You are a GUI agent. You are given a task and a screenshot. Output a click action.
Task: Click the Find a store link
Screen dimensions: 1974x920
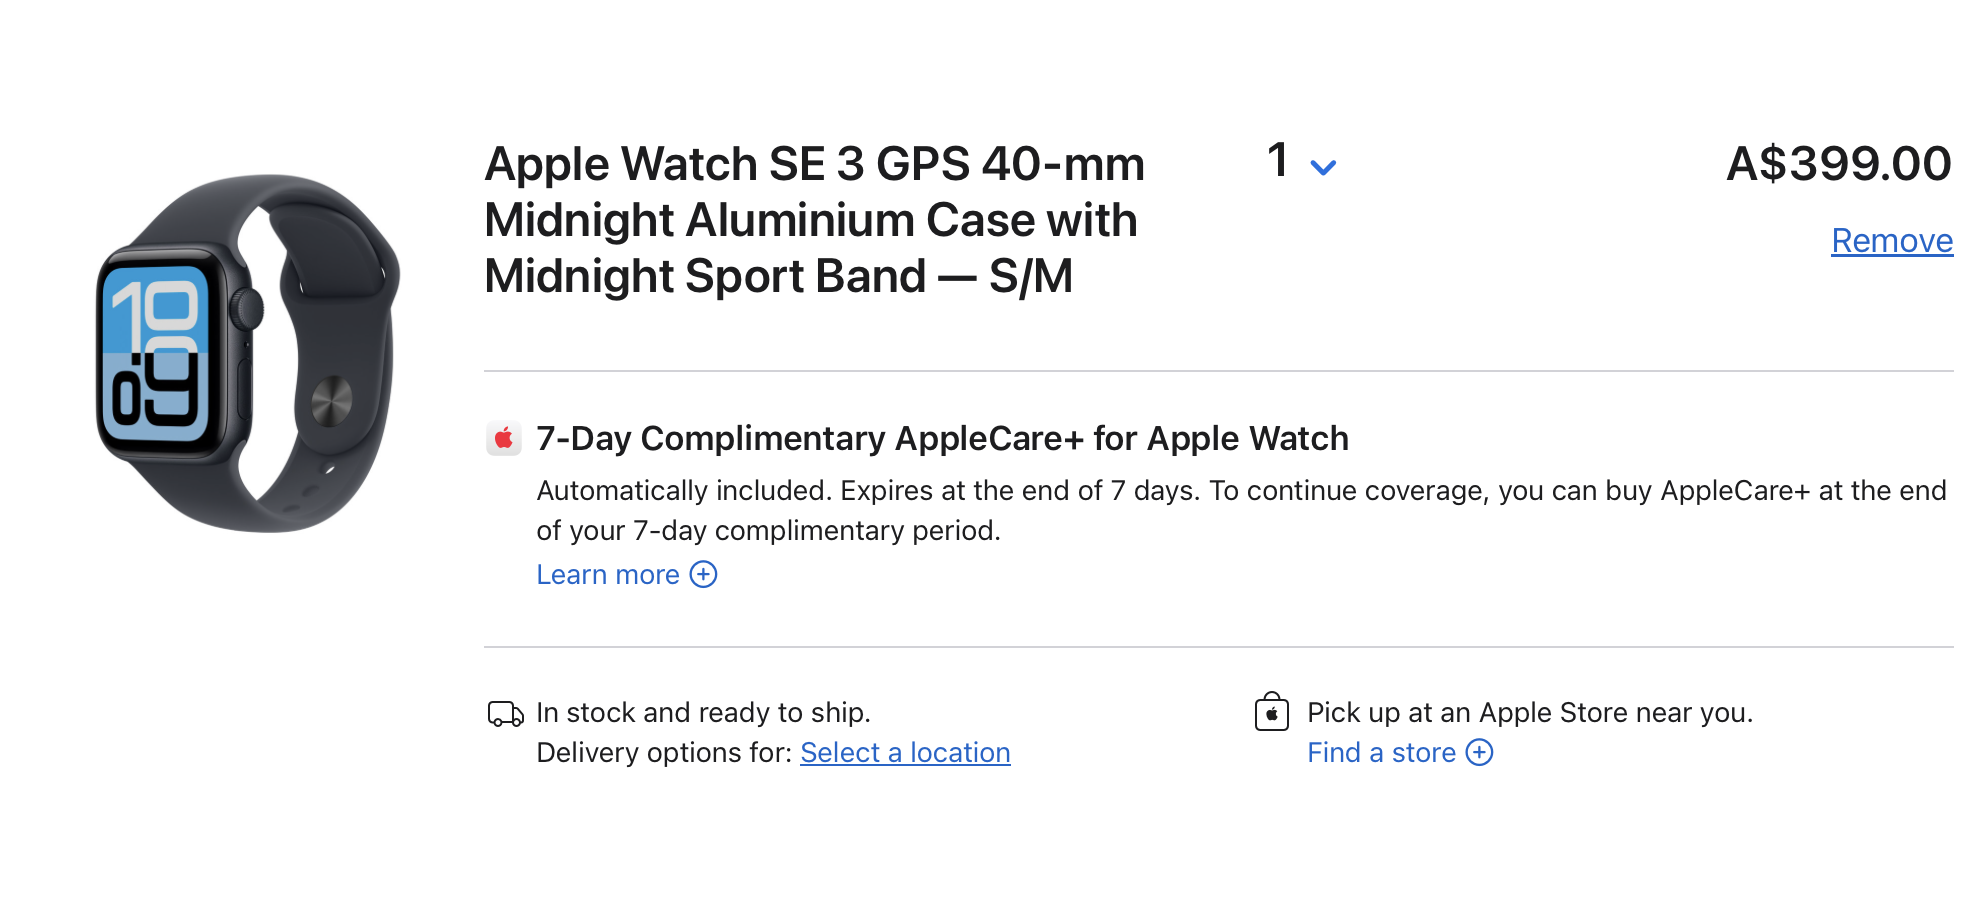click(x=1381, y=753)
